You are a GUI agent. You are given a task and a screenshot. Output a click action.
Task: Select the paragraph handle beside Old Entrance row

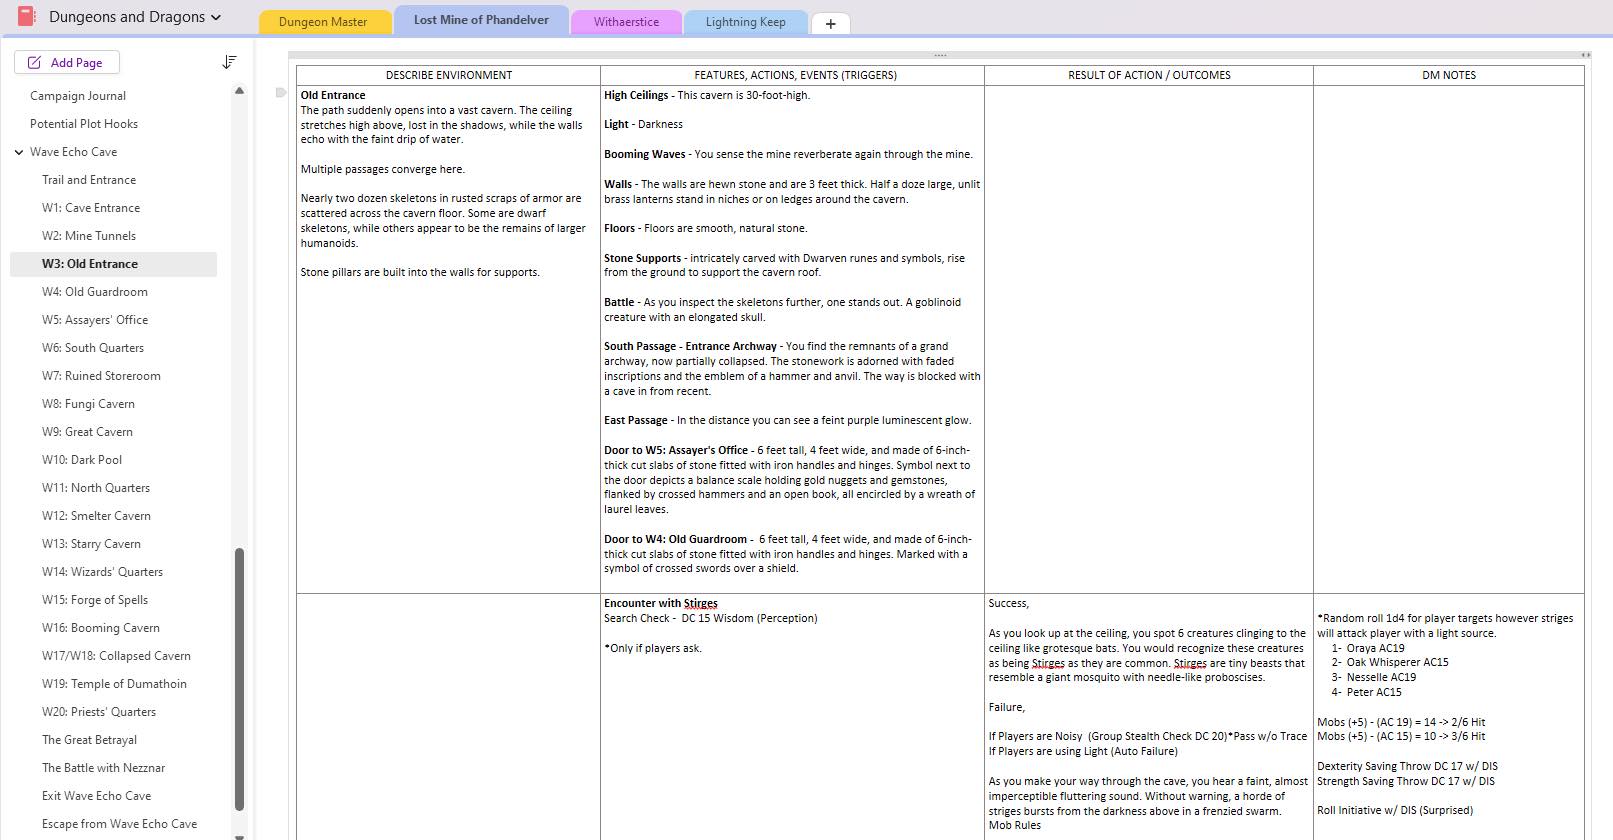[281, 93]
